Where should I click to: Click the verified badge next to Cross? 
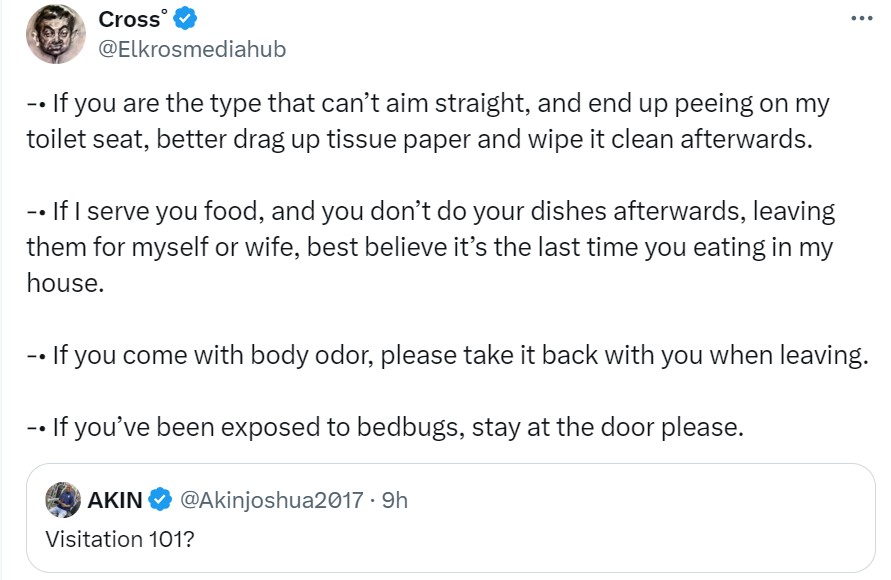pyautogui.click(x=185, y=19)
